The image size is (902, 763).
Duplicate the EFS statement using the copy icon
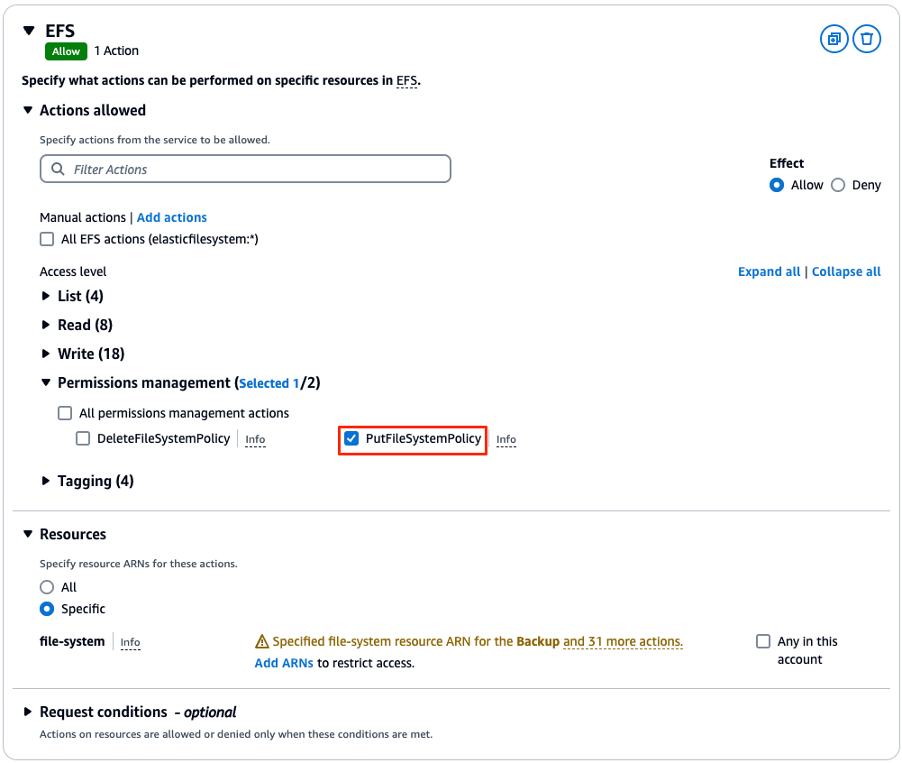[x=833, y=38]
